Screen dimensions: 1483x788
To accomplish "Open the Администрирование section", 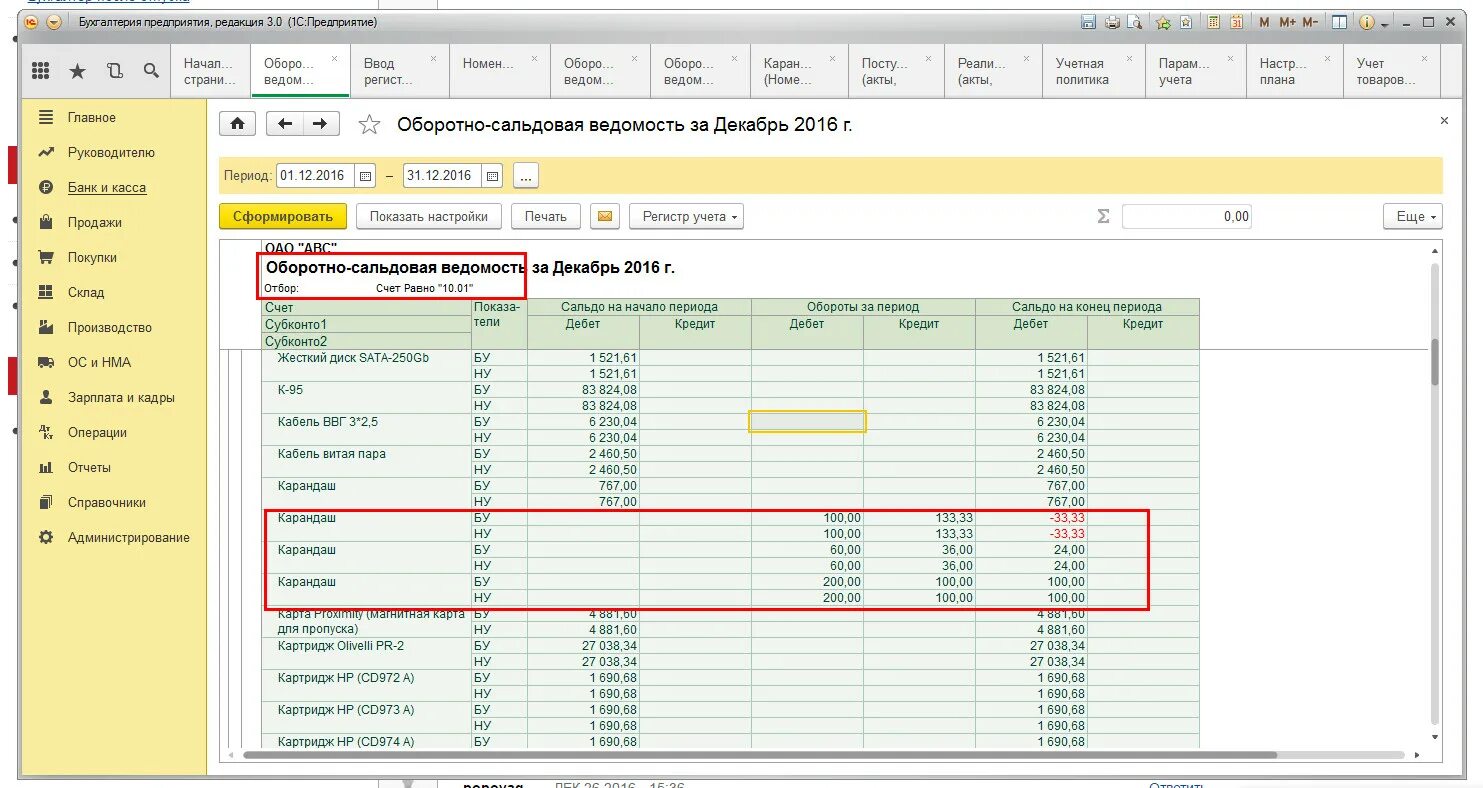I will pyautogui.click(x=128, y=538).
